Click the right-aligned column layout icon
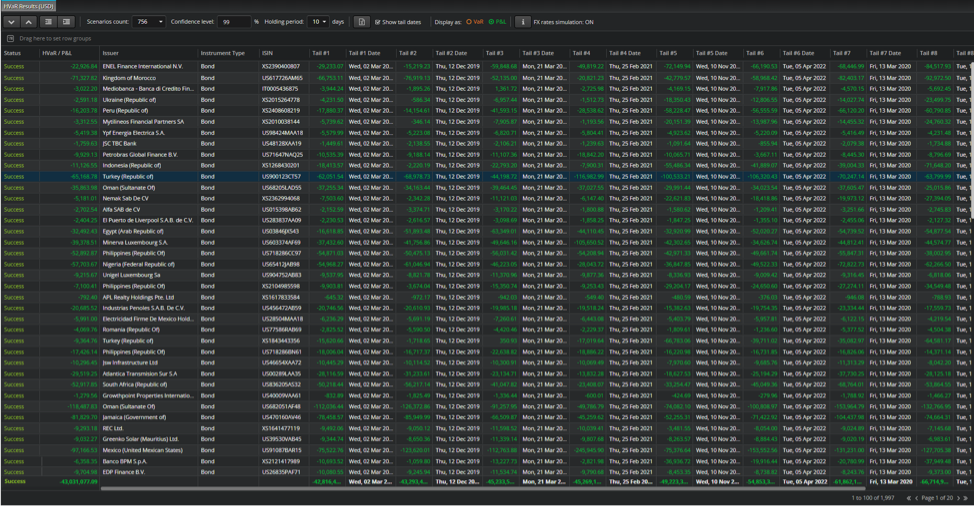 (66, 22)
